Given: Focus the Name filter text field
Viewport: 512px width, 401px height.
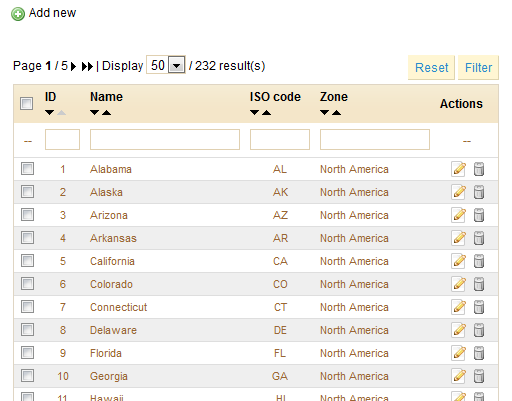Looking at the screenshot, I should click(165, 139).
